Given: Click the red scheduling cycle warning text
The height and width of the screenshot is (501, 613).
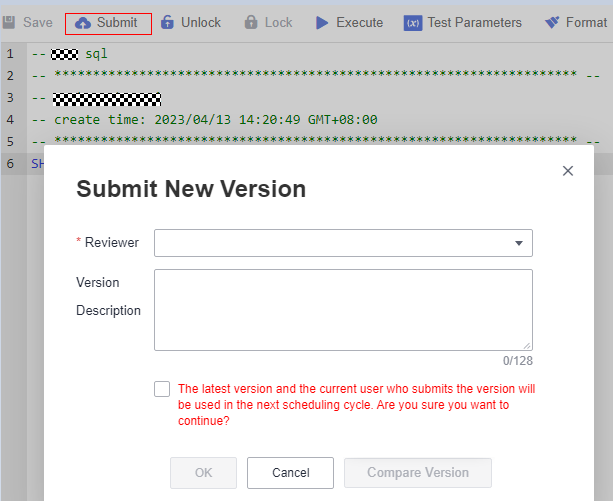Looking at the screenshot, I should pos(356,405).
